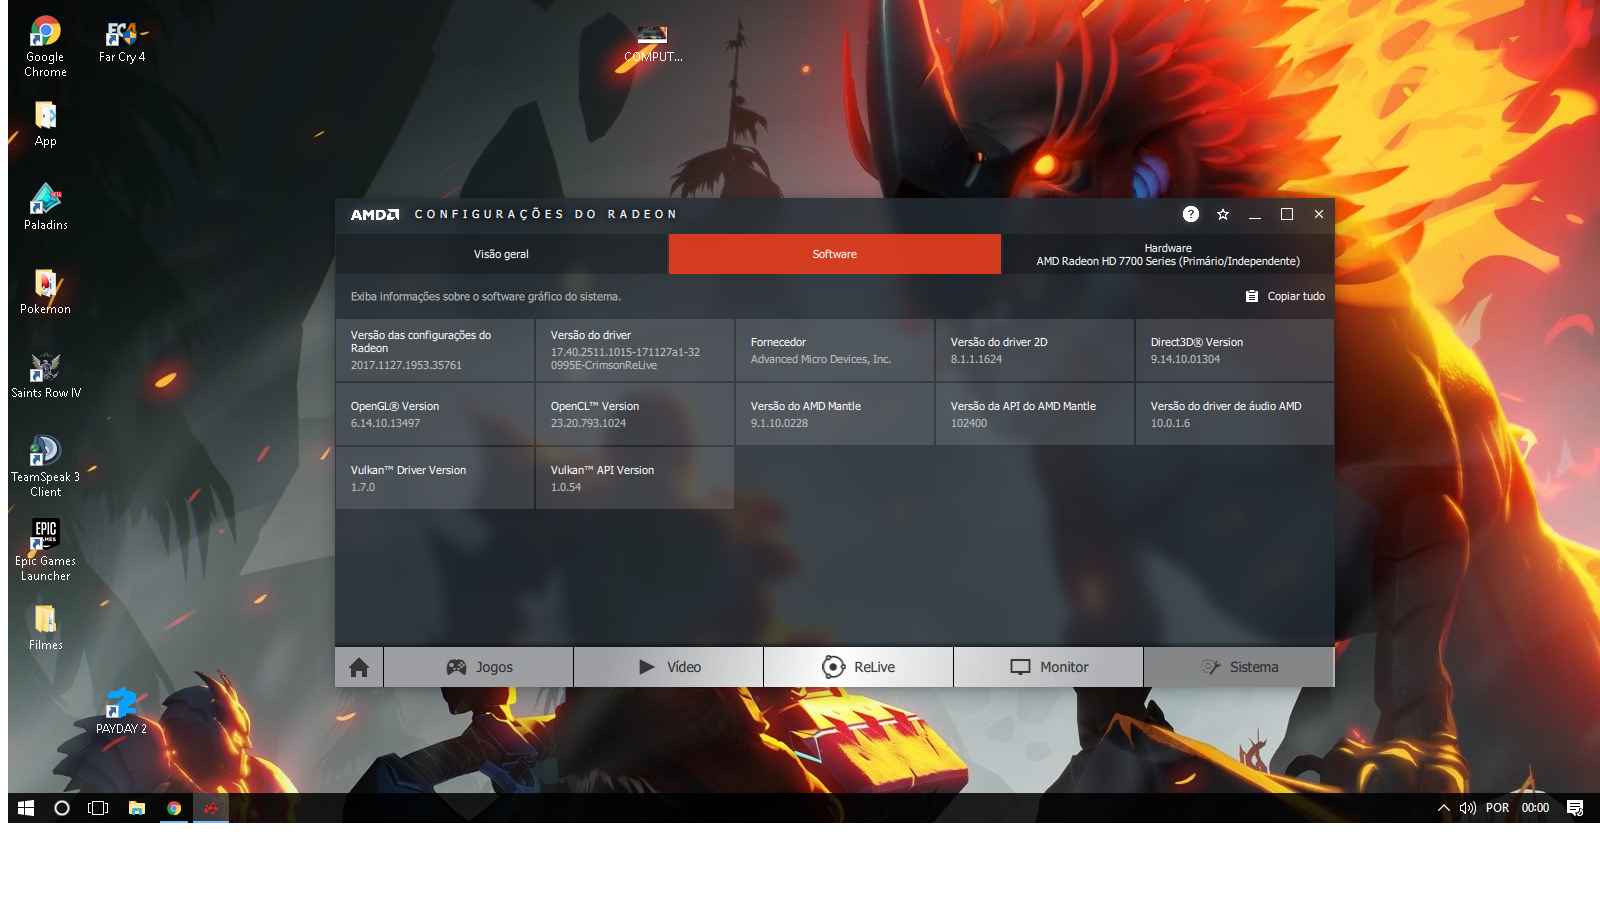Image resolution: width=1600 pixels, height=900 pixels.
Task: Click POR language indicator
Action: point(1497,808)
